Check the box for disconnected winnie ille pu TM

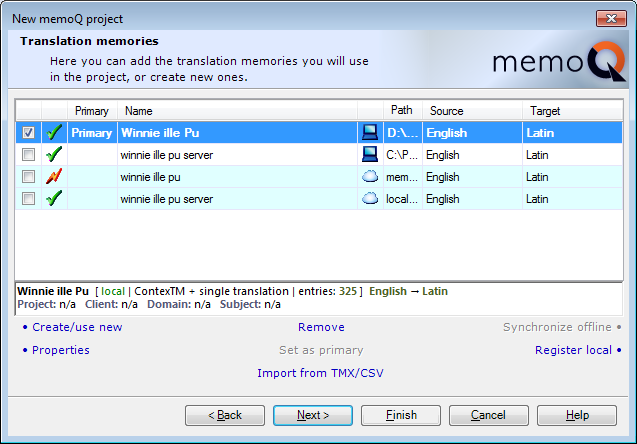pyautogui.click(x=28, y=176)
